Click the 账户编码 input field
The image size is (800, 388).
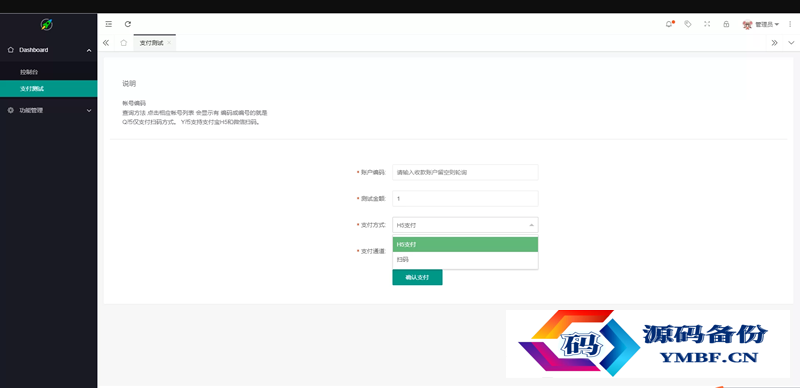pos(465,173)
